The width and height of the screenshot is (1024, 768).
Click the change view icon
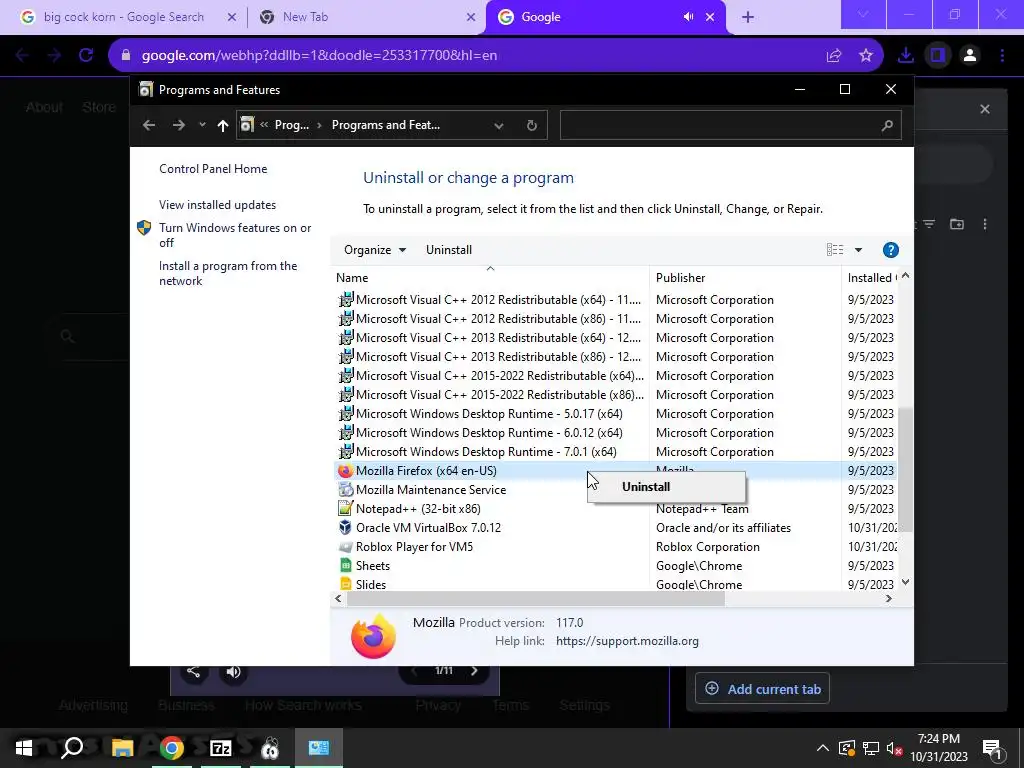tap(835, 250)
